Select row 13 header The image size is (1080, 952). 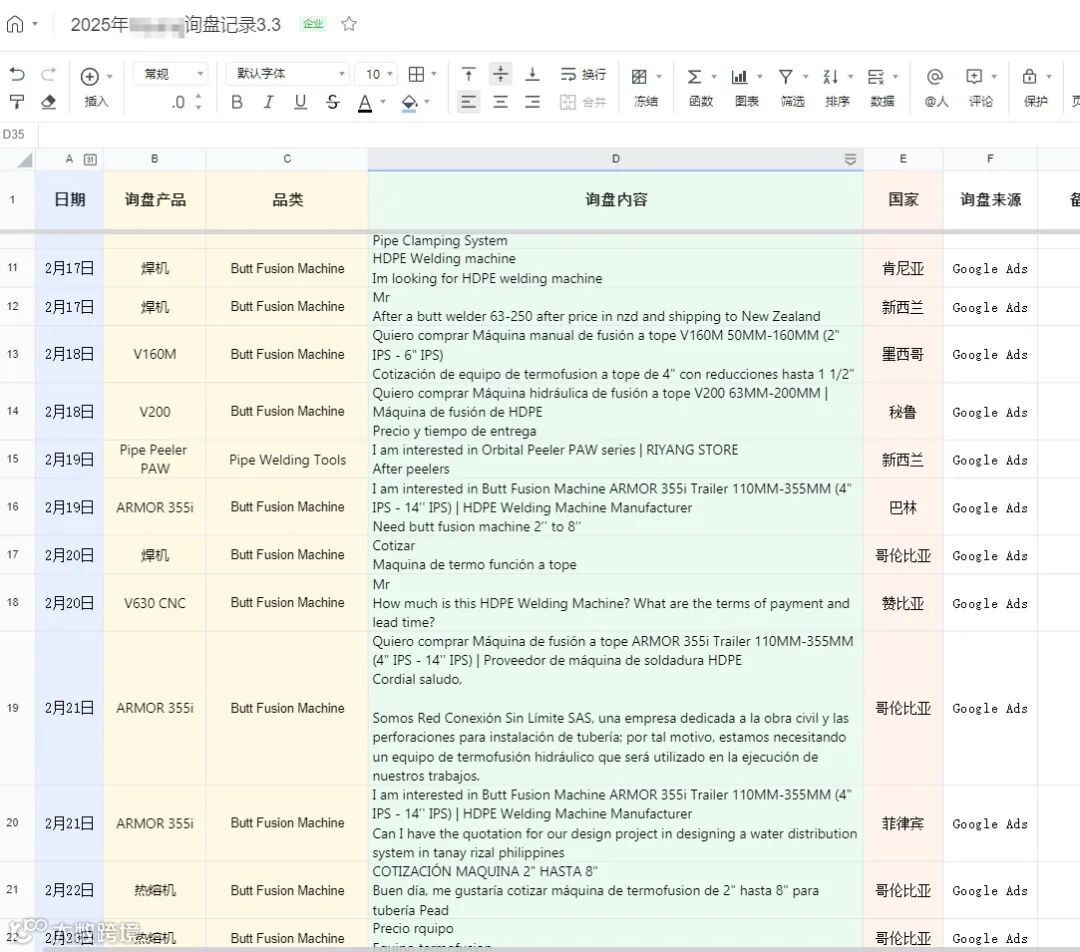(13, 354)
